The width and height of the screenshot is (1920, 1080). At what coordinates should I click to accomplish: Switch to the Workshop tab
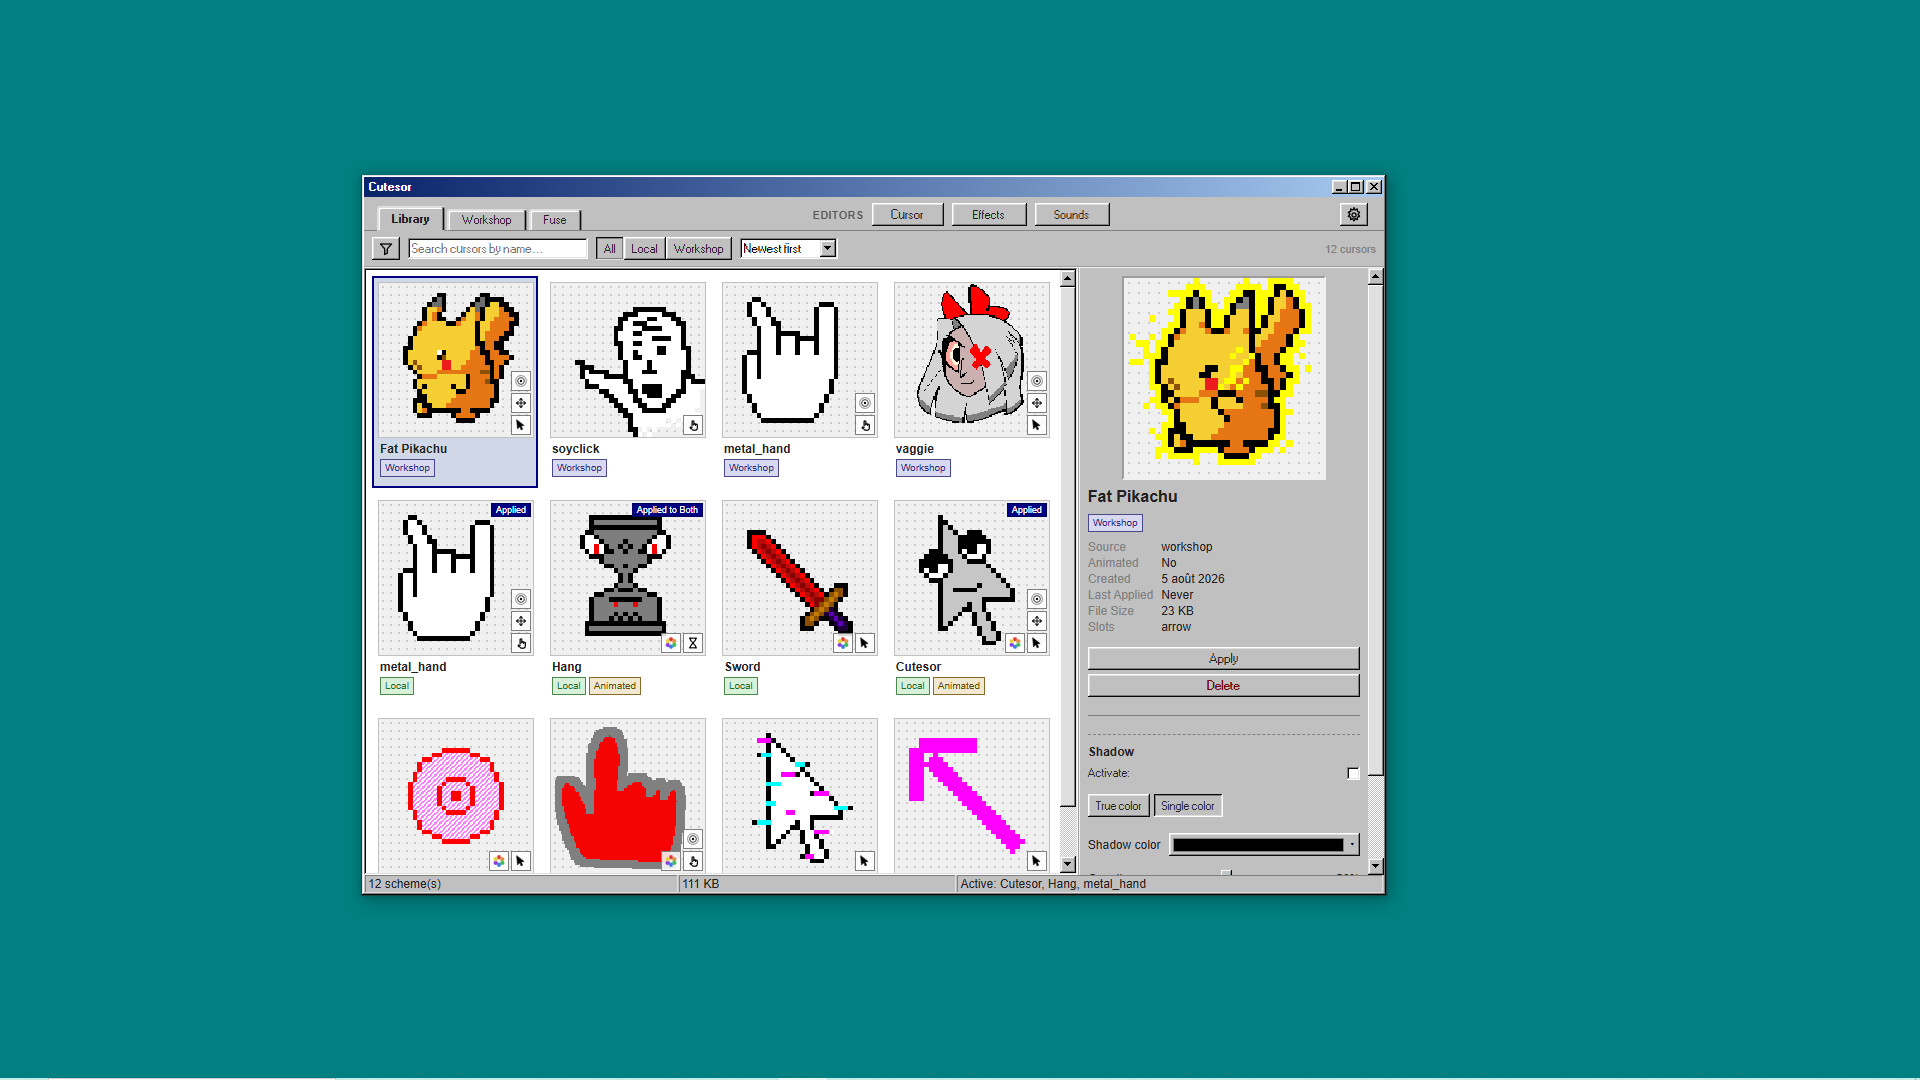tap(487, 220)
